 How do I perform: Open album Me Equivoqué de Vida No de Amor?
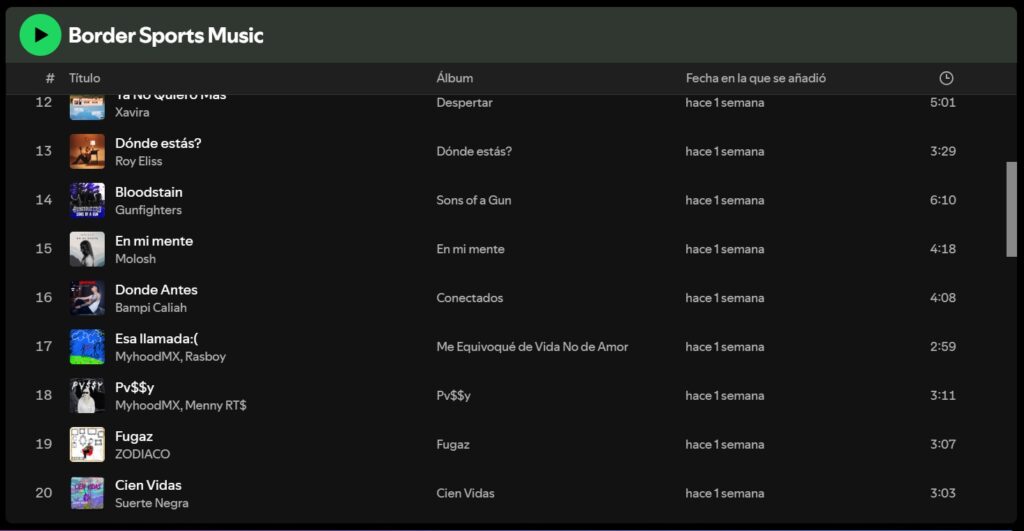532,347
